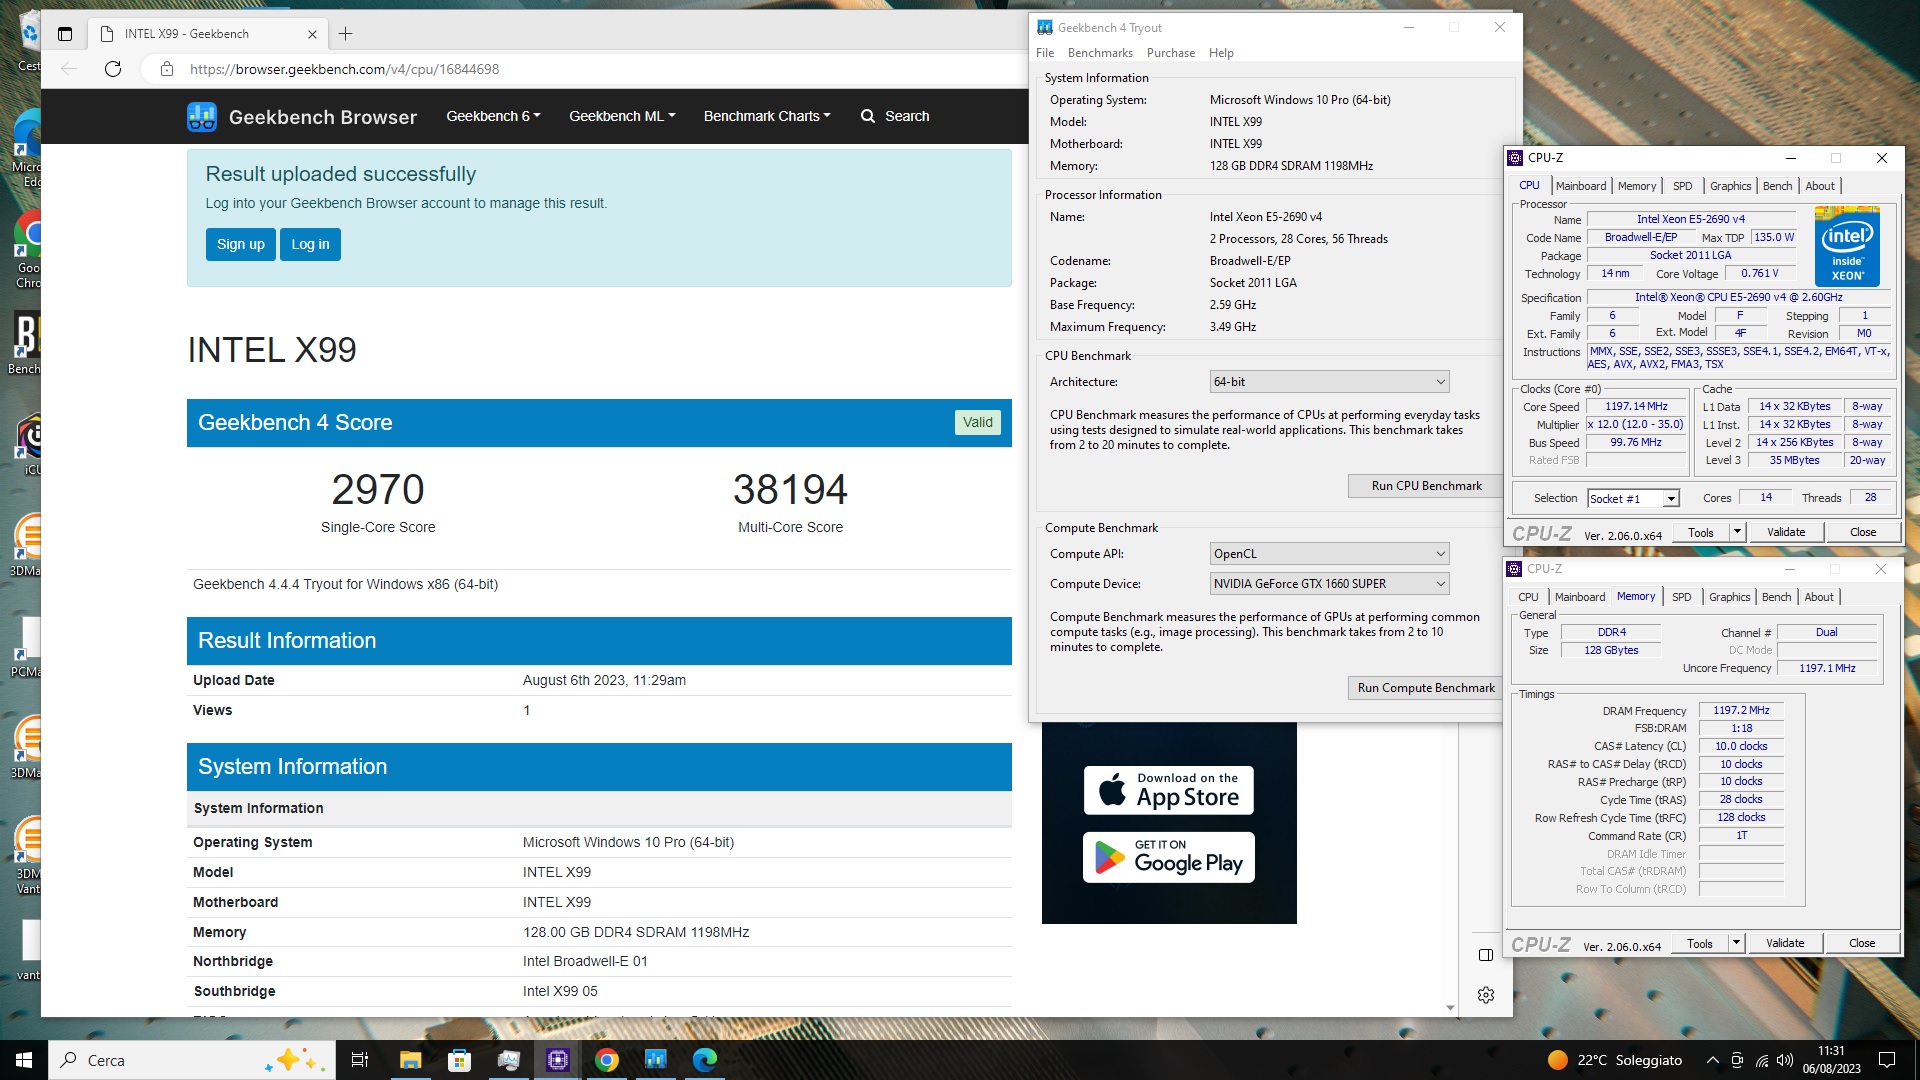The image size is (1920, 1080).
Task: Open Tools dropdown arrow in top CPU-Z window
Action: click(x=1737, y=532)
